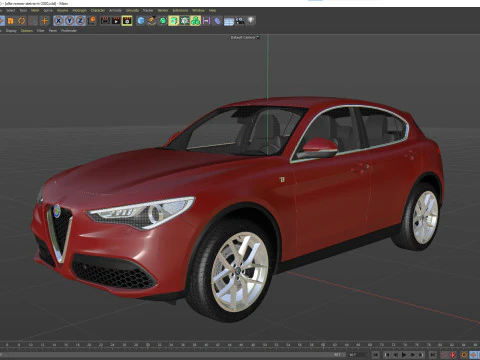This screenshot has width=480, height=360.
Task: Click the Default Camera viewport label
Action: pos(244,37)
